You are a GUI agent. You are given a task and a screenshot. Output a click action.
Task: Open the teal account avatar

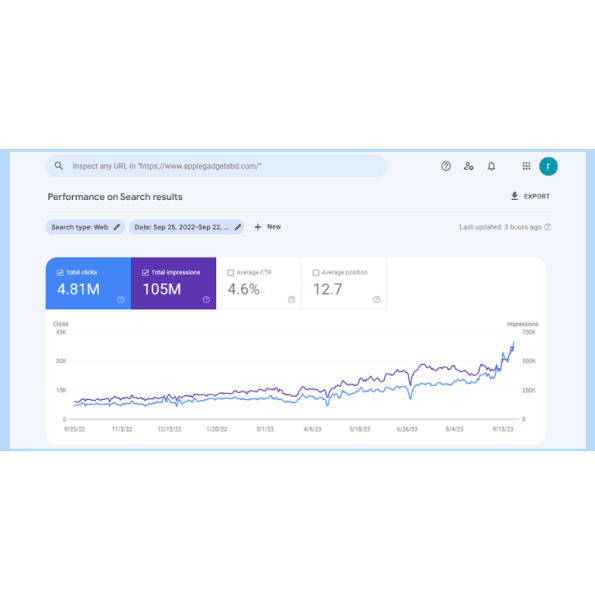pos(548,166)
